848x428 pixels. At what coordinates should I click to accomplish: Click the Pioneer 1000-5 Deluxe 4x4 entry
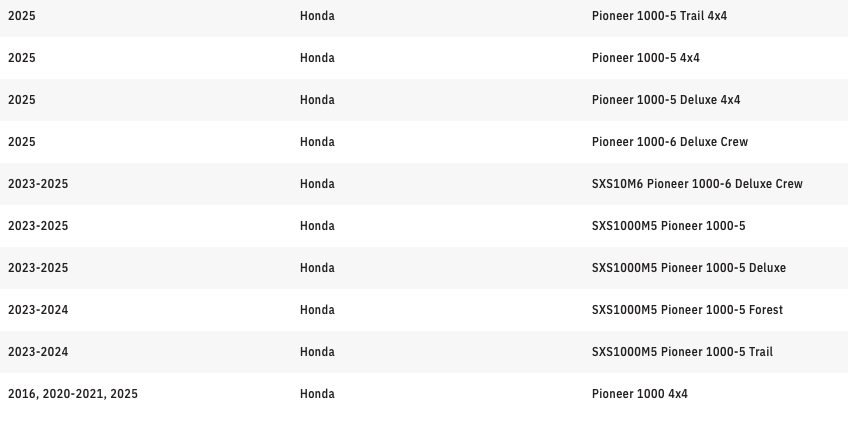665,100
